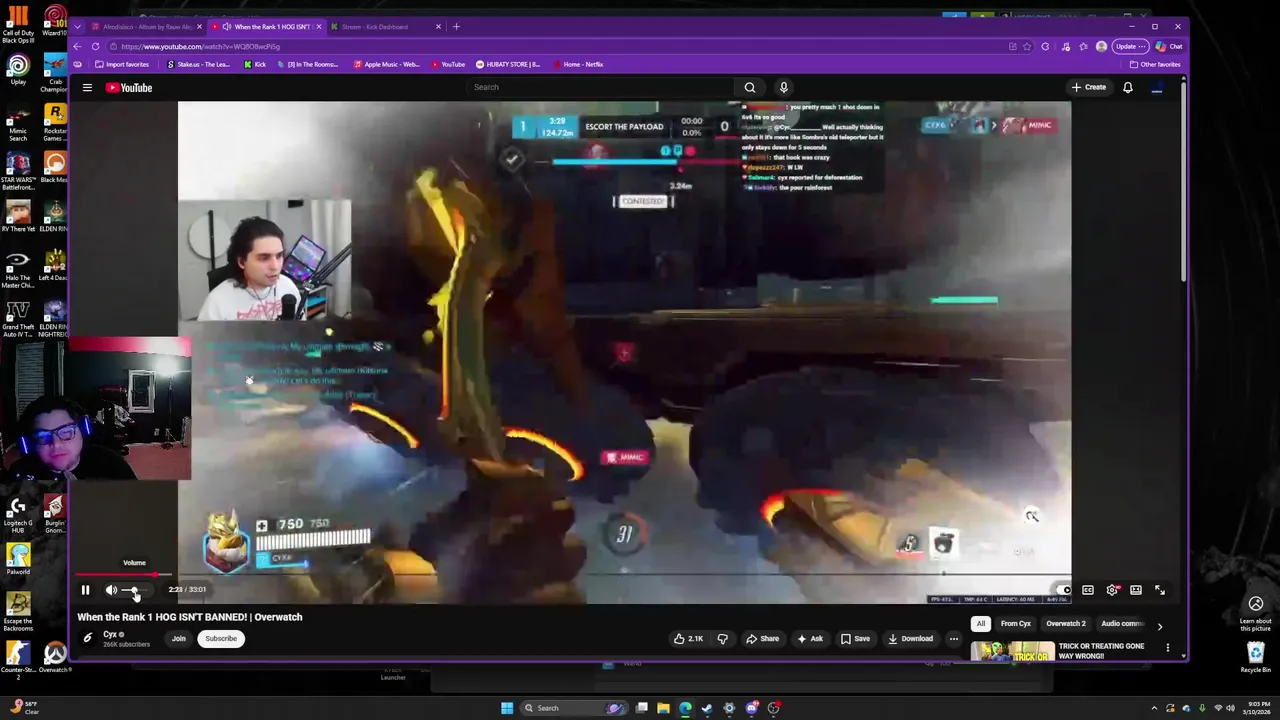Viewport: 1280px width, 720px height.
Task: Open the tab list dropdown arrow
Action: 78,27
